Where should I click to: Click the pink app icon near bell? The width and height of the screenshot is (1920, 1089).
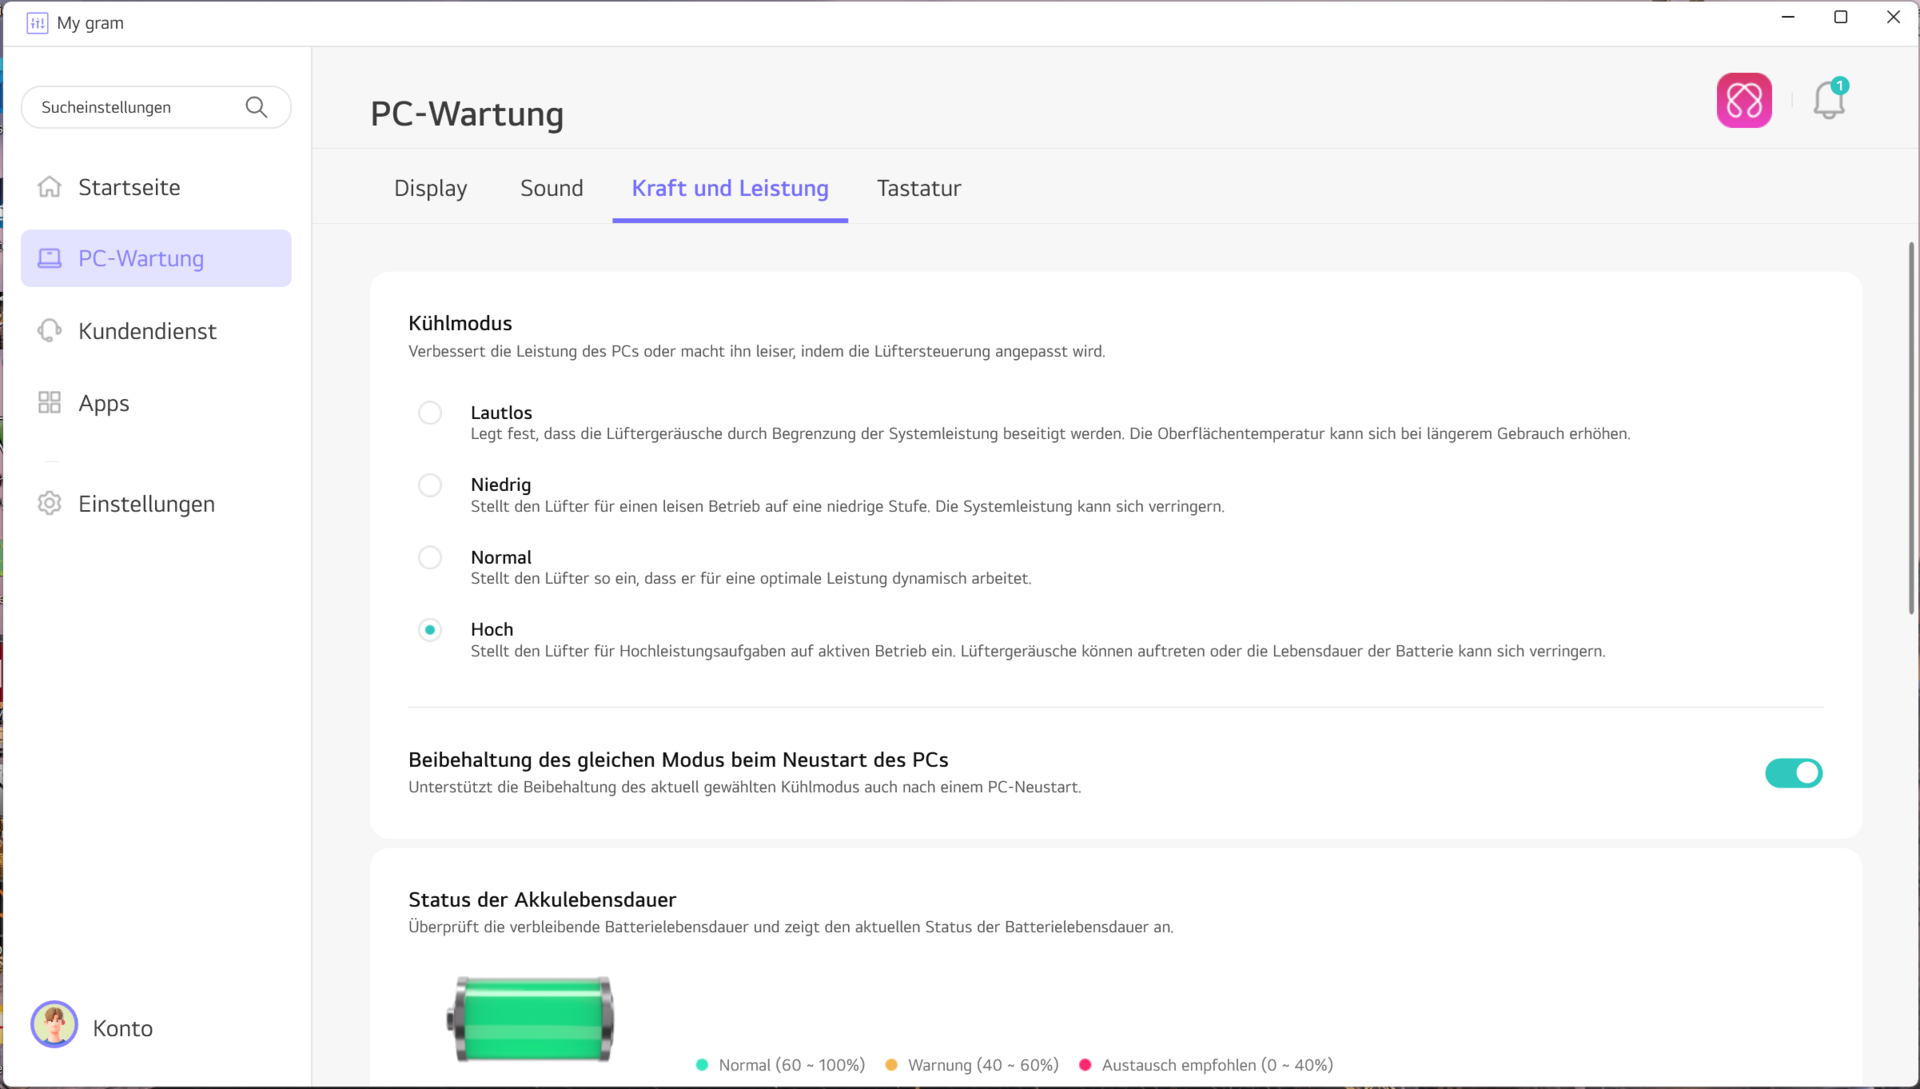click(1744, 101)
